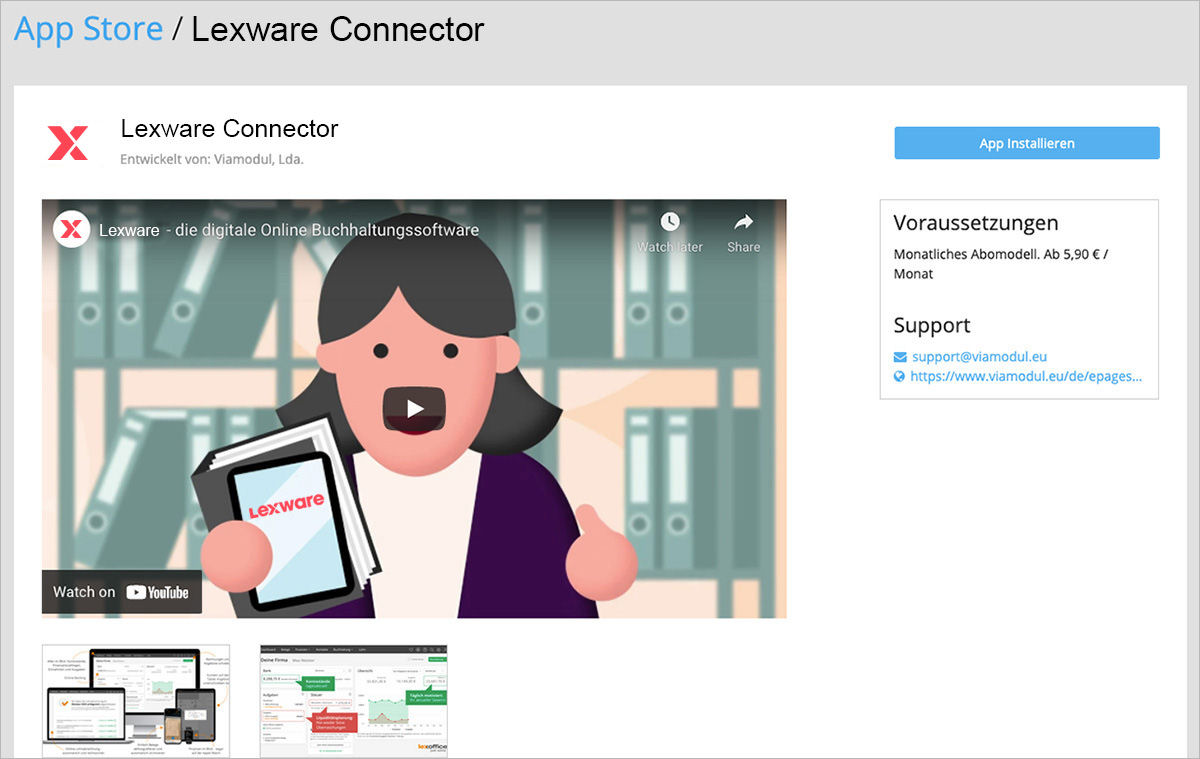
Task: Click the Support heading
Action: pos(932,325)
